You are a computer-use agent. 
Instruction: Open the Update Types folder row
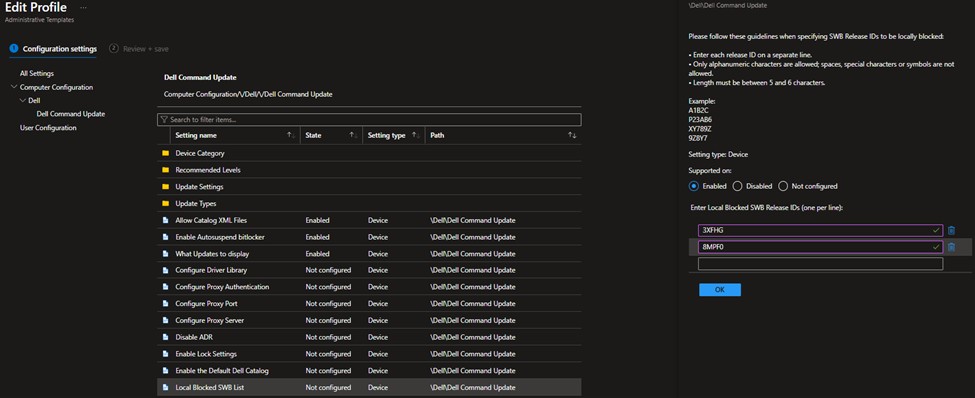click(x=369, y=203)
